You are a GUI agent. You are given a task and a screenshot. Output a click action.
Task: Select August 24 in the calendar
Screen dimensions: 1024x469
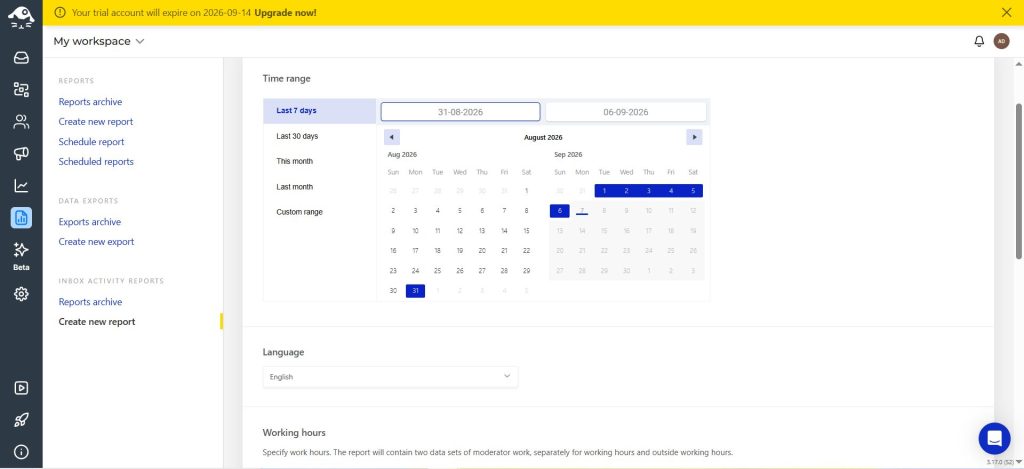tap(415, 270)
